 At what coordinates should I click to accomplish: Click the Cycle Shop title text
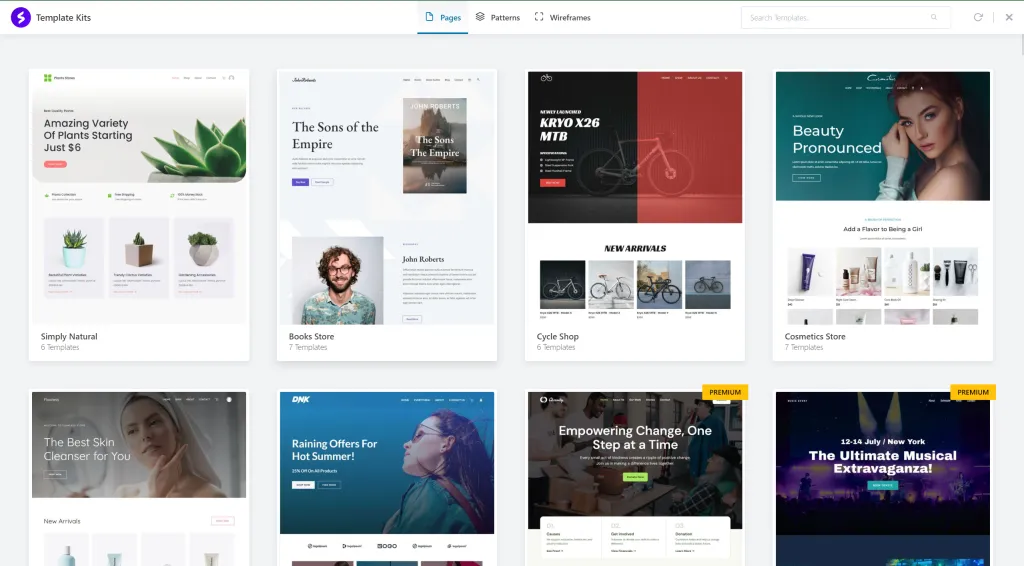(557, 337)
